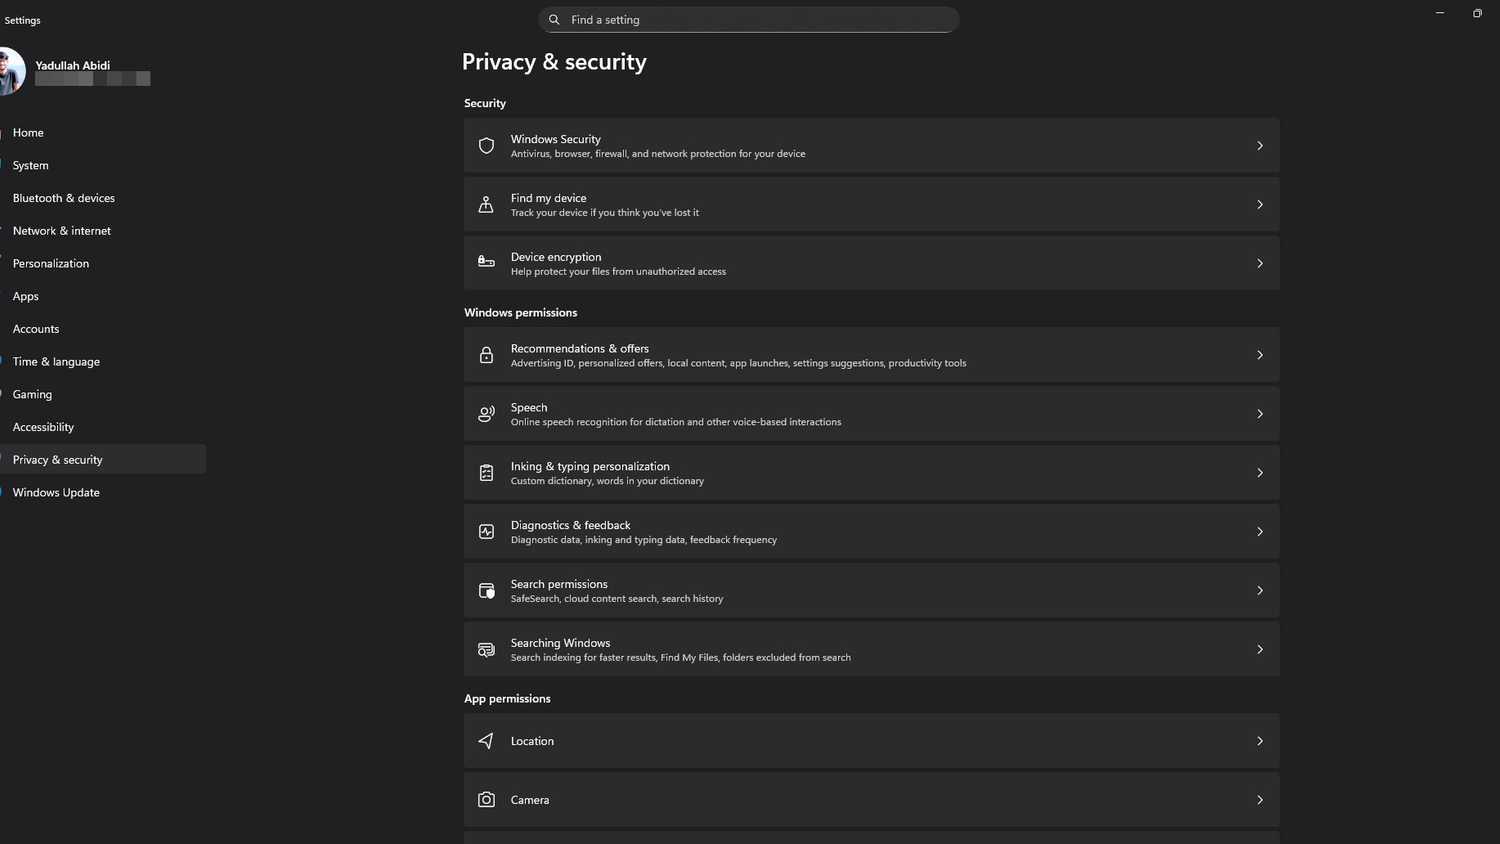
Task: Open Windows Security via right chevron
Action: tap(1259, 146)
